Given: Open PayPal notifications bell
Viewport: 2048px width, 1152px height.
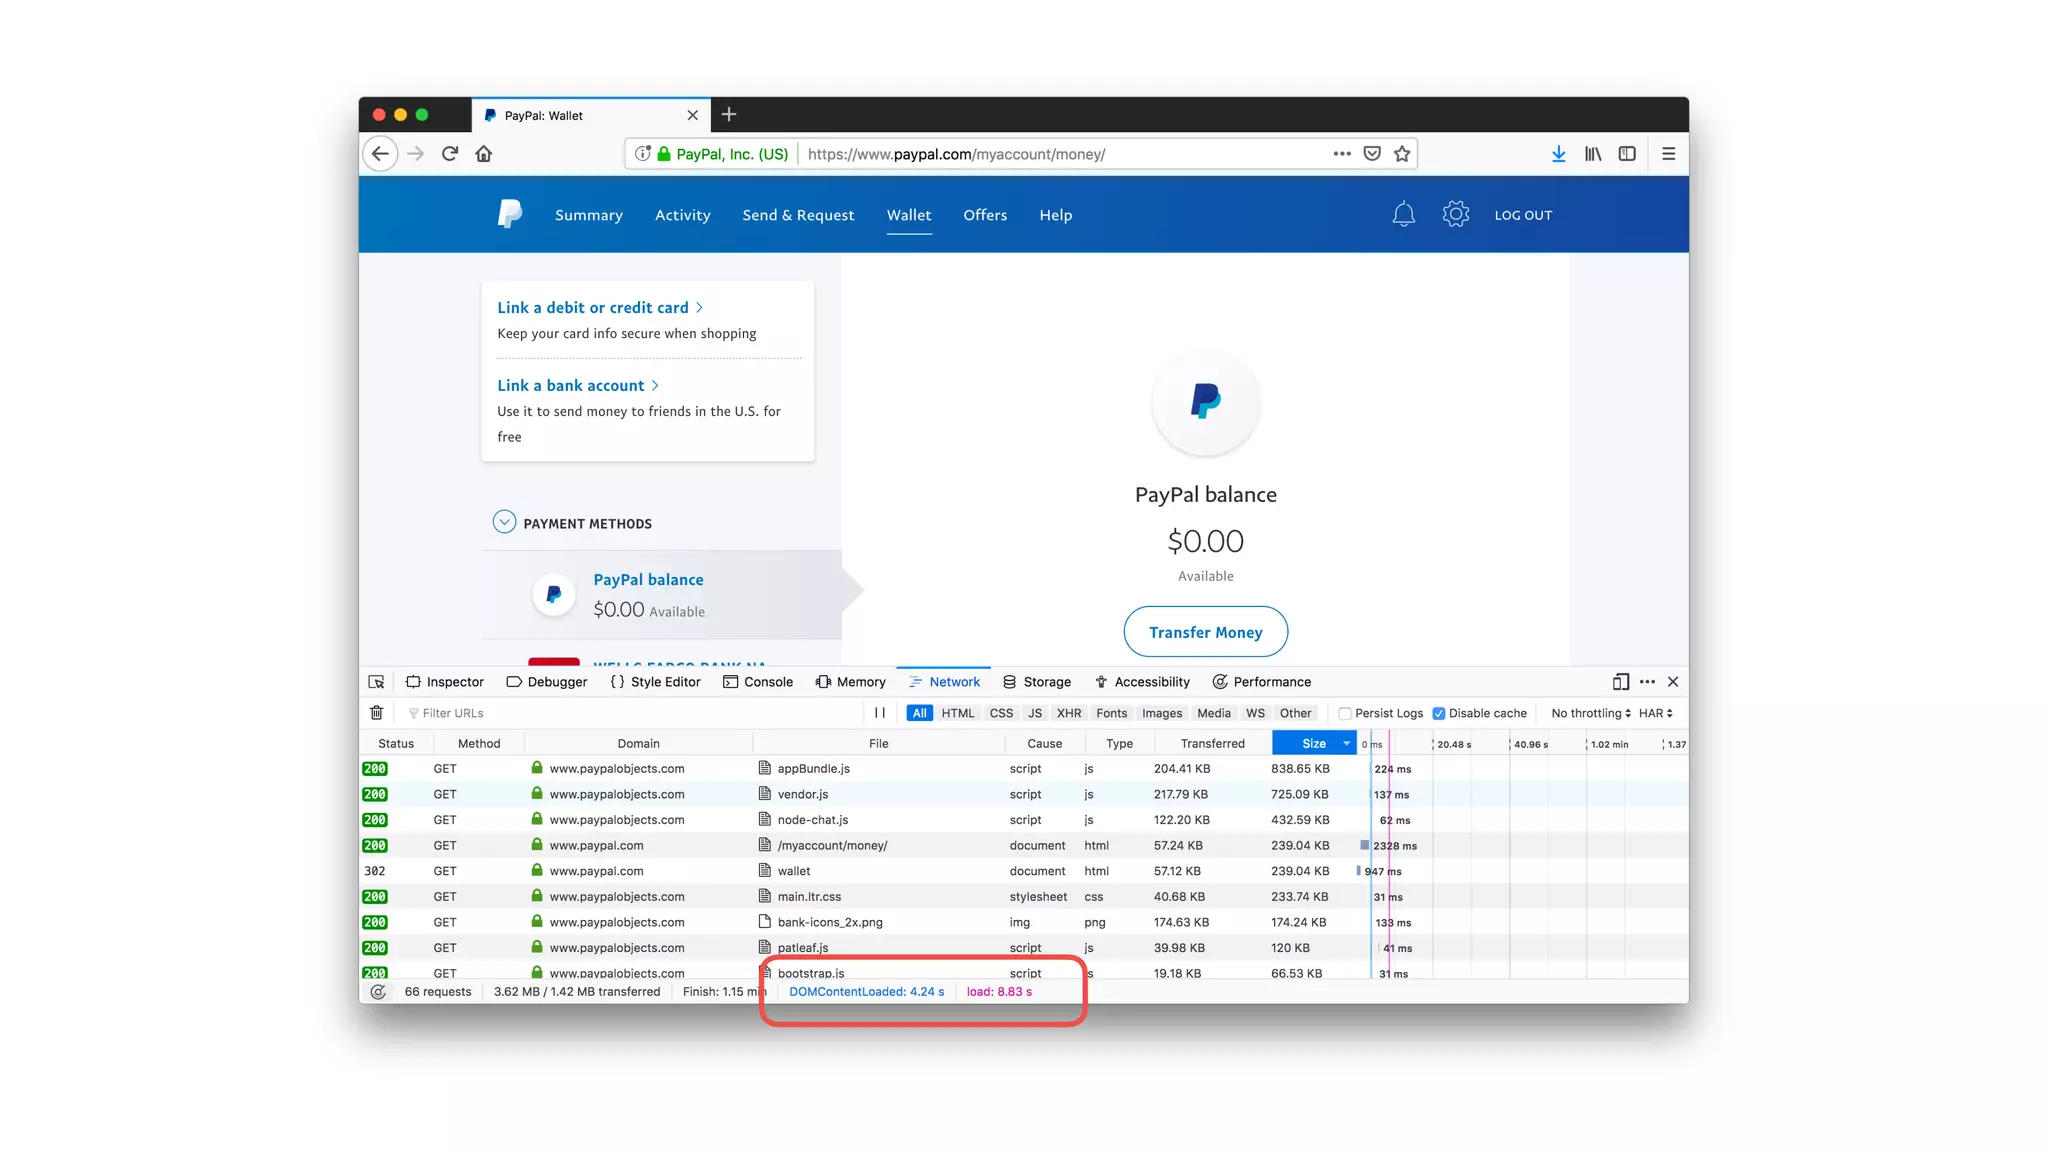Looking at the screenshot, I should coord(1403,214).
